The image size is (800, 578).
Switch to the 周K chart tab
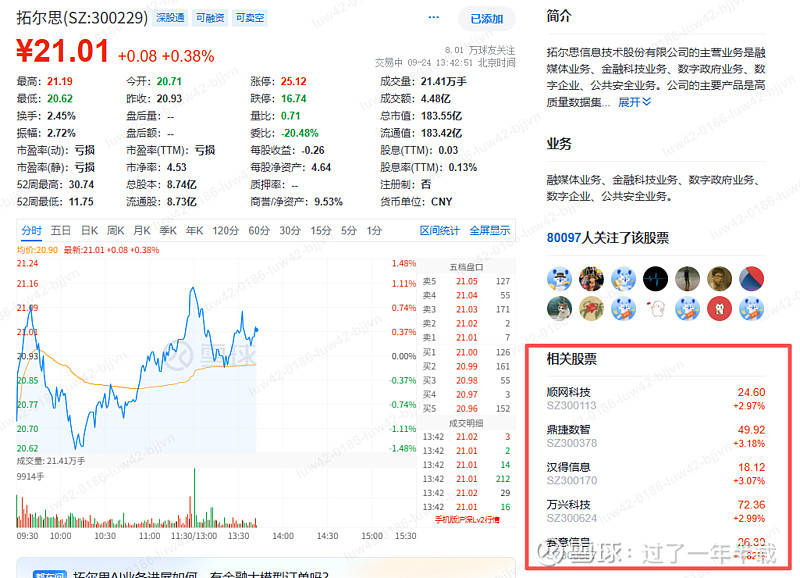[x=115, y=231]
